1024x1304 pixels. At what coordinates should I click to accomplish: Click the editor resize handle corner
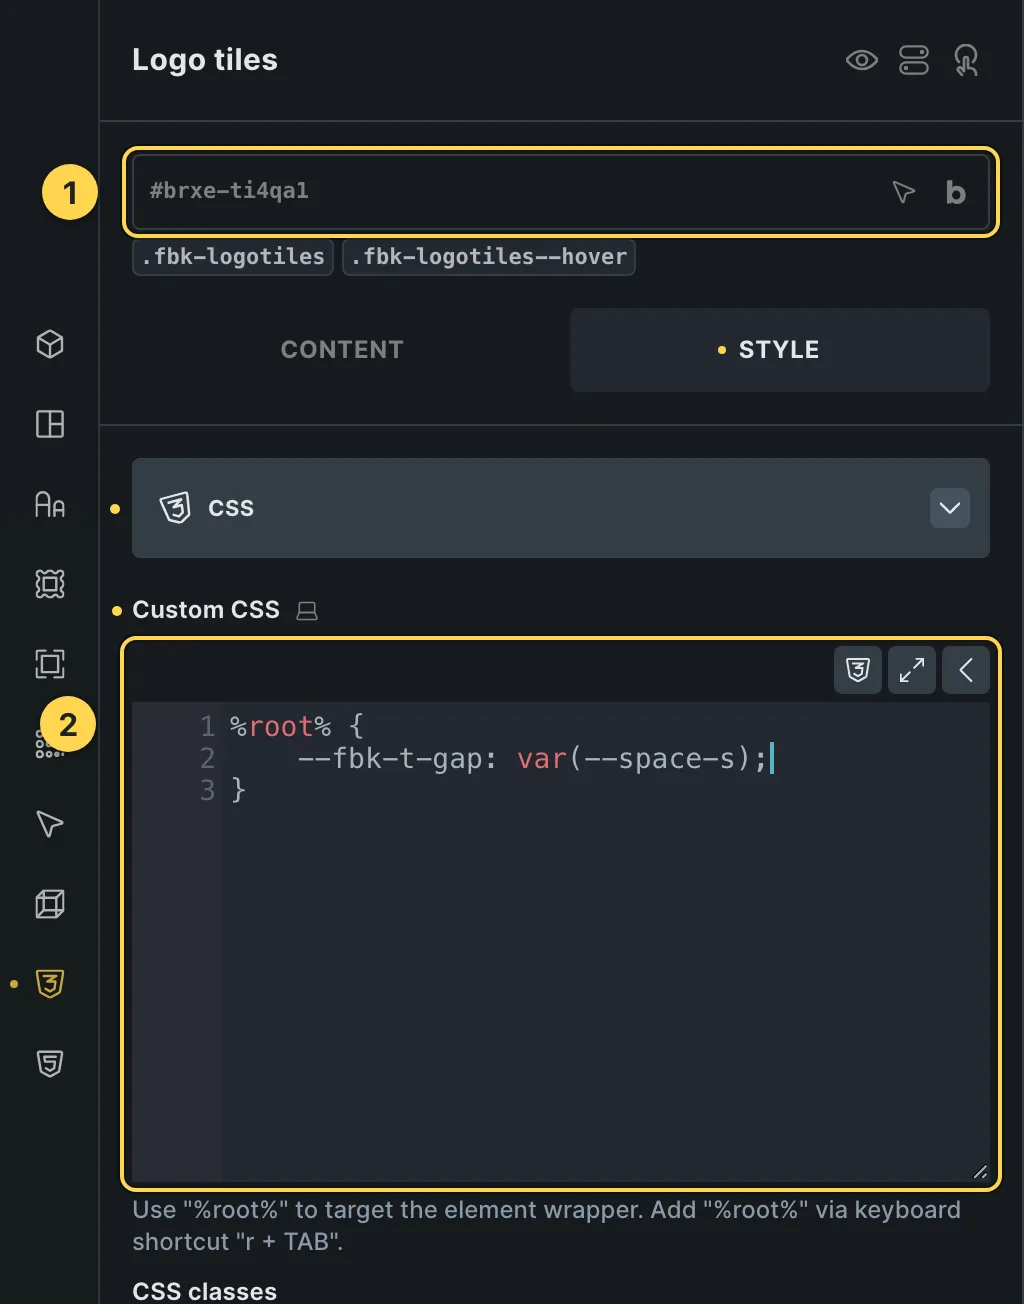pos(980,1172)
